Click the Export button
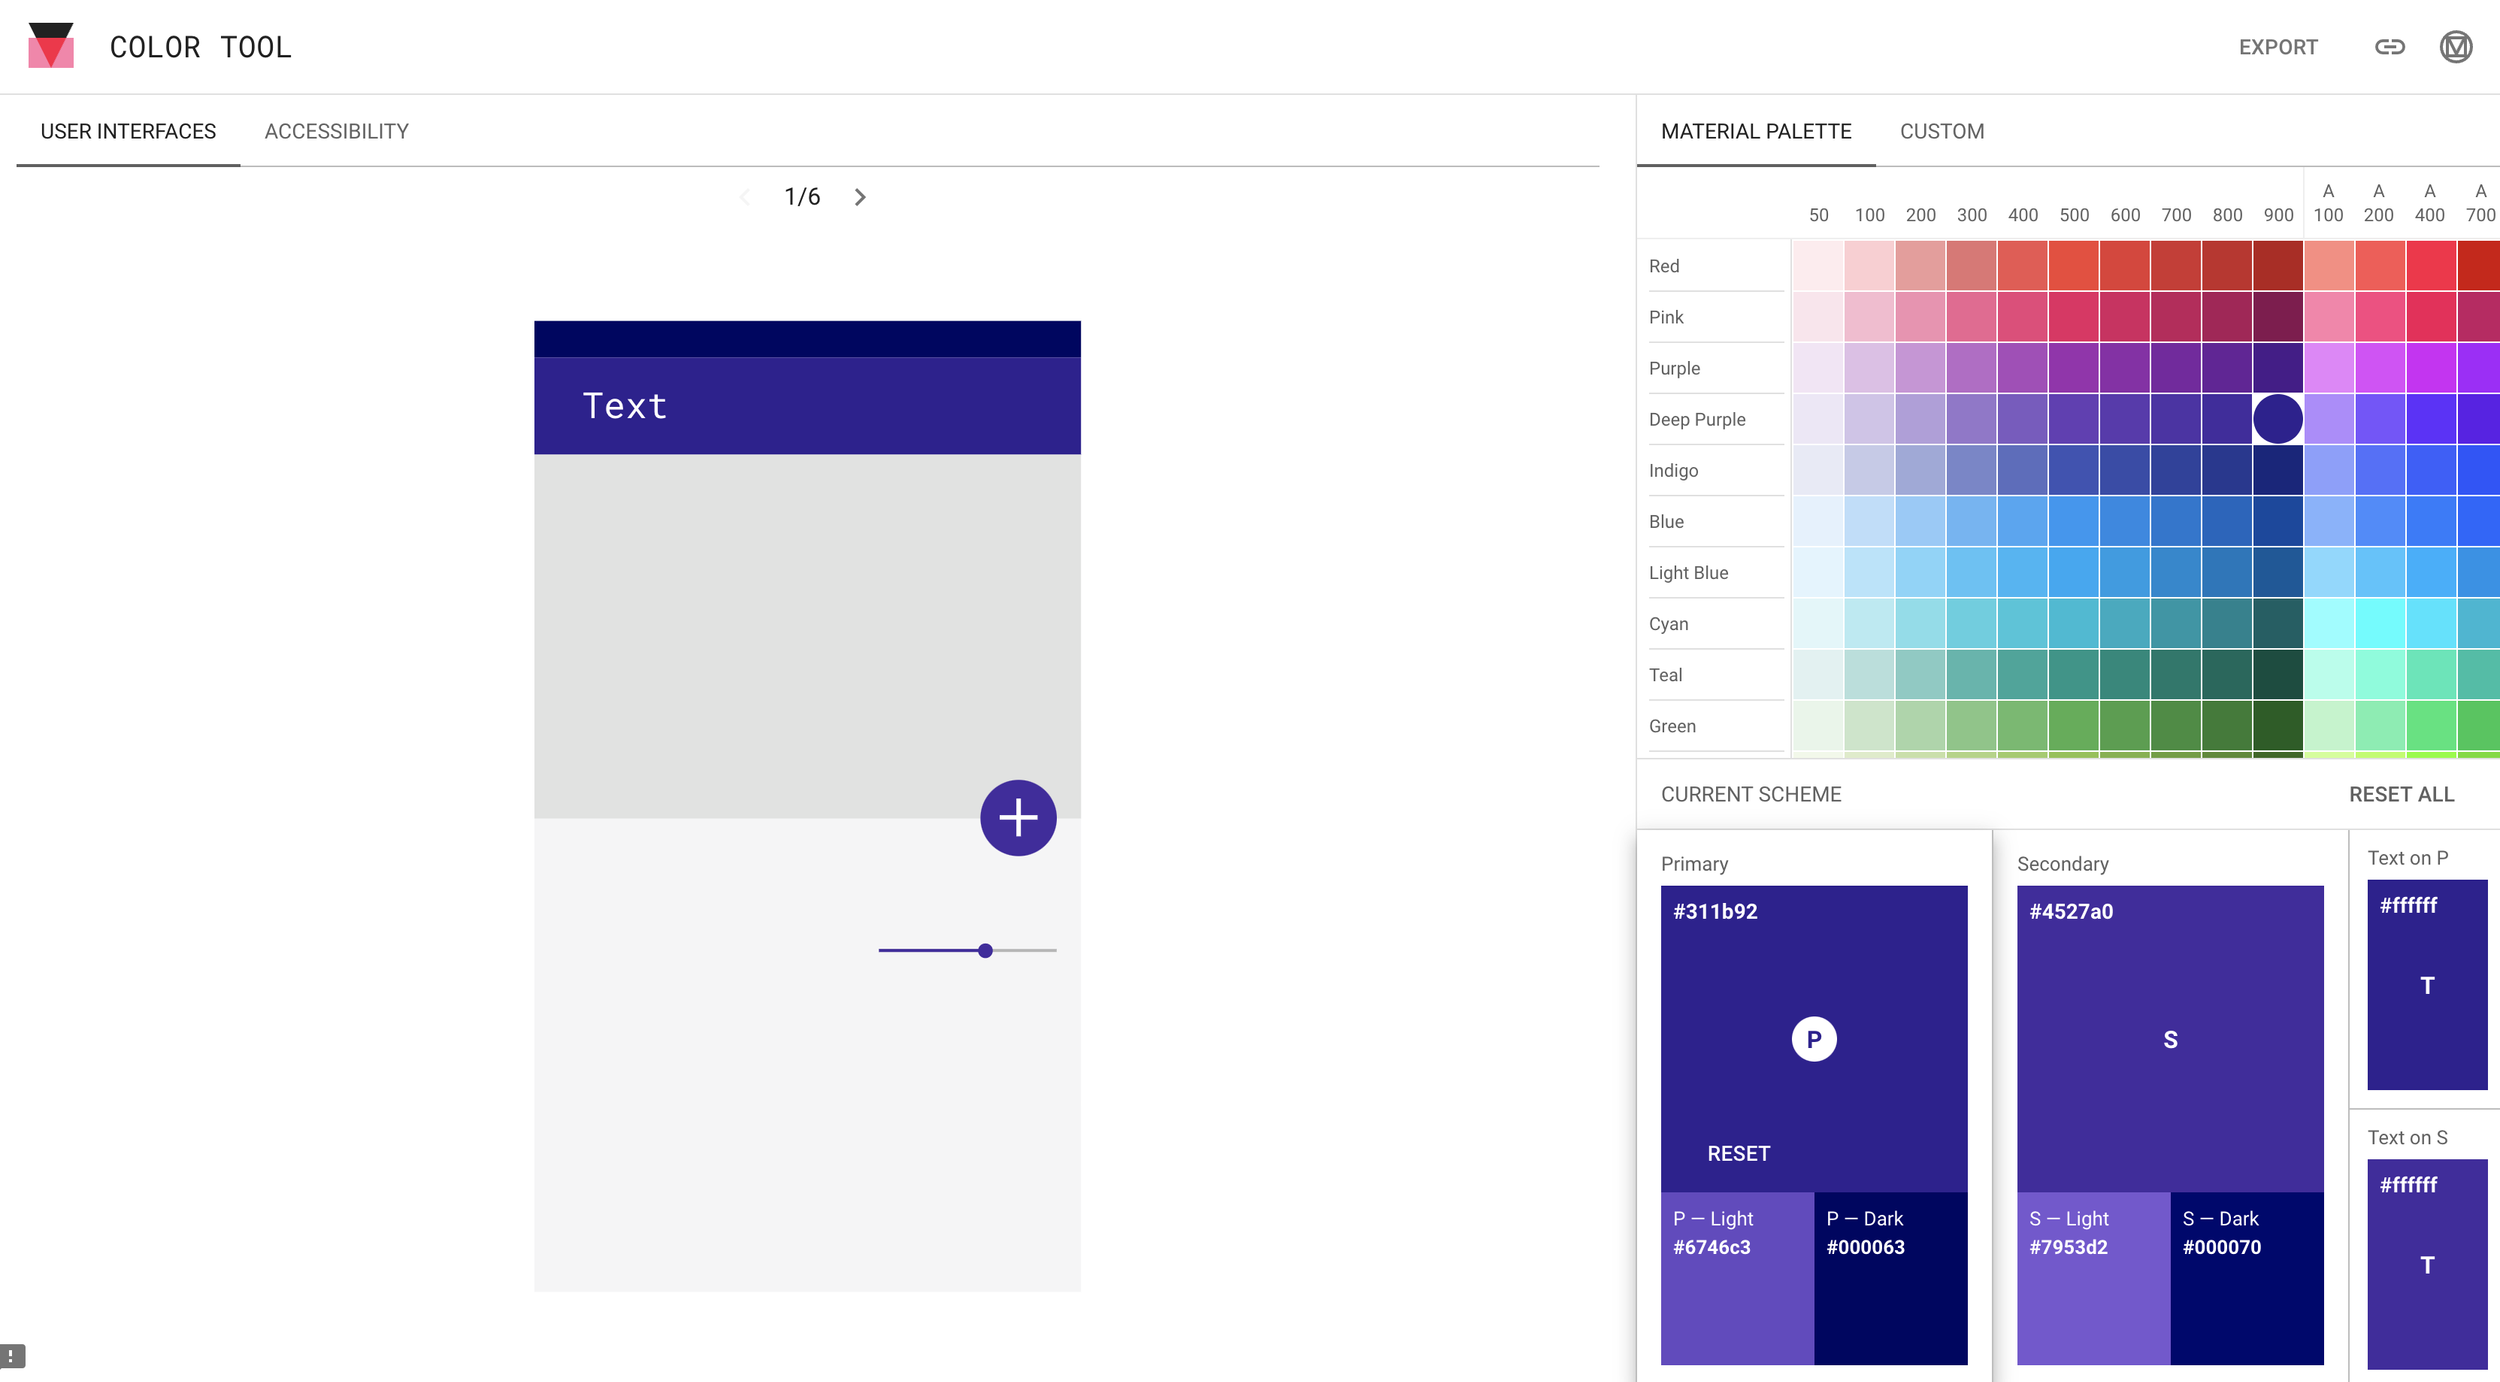This screenshot has height=1382, width=2500. (x=2277, y=47)
